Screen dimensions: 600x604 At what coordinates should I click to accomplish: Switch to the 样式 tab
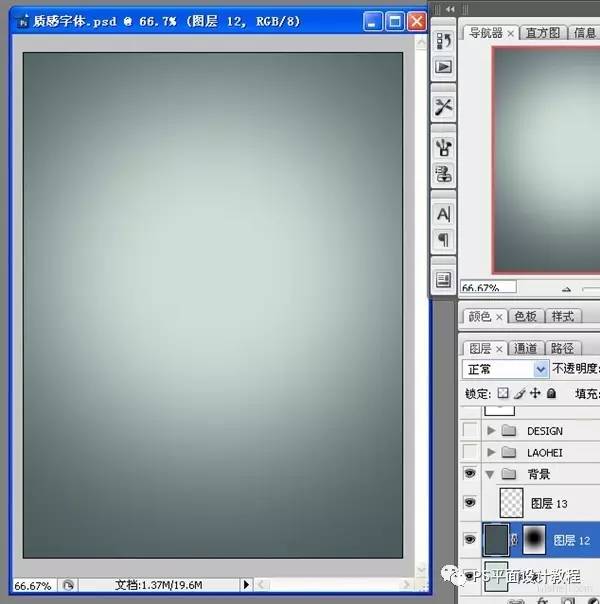click(x=563, y=317)
